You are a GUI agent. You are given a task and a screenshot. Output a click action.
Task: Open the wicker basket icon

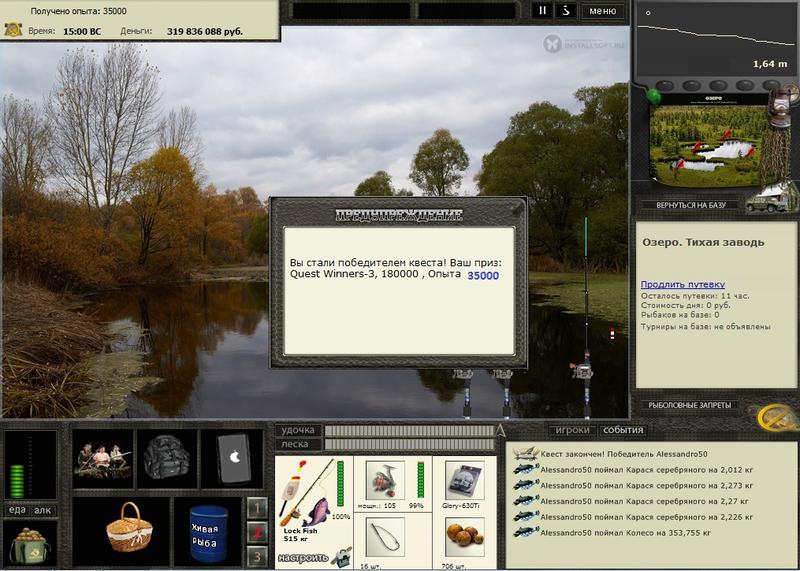point(129,527)
